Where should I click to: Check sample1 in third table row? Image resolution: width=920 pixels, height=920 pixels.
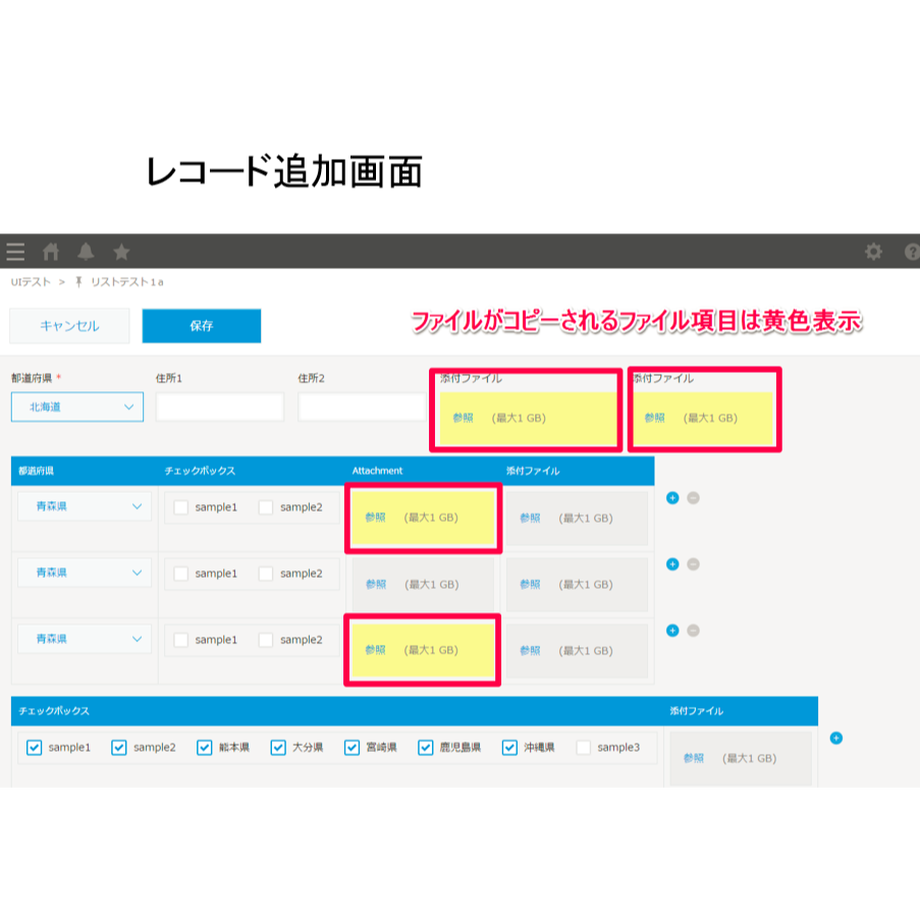tap(181, 640)
